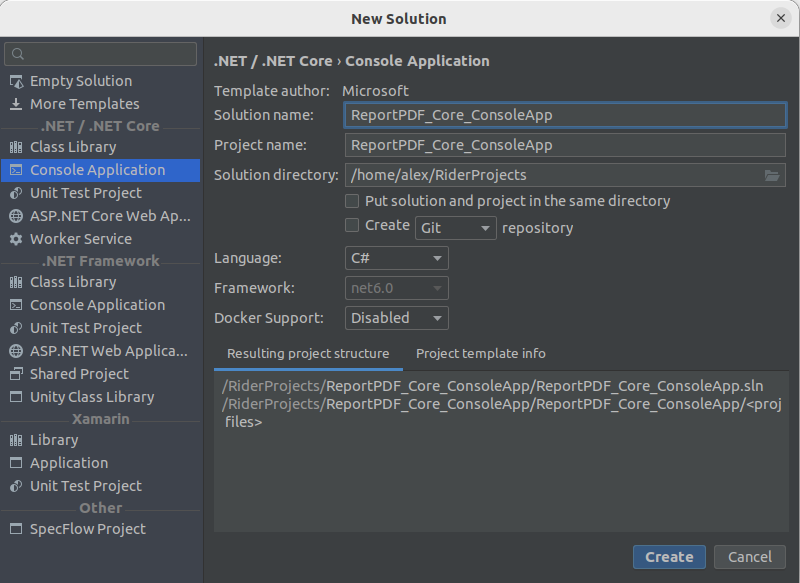The height and width of the screenshot is (583, 800).
Task: Select Resulting project structure tab
Action: tap(308, 354)
